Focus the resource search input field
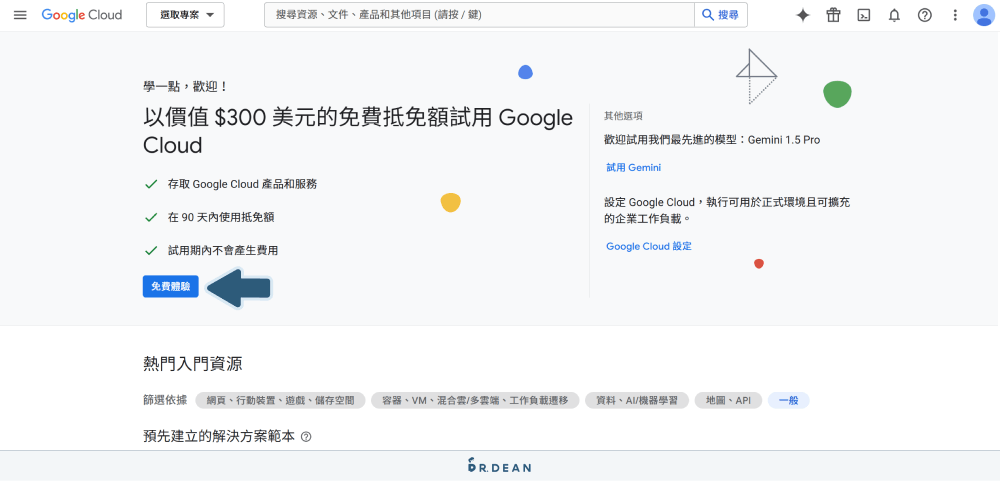1000x481 pixels. (x=479, y=15)
